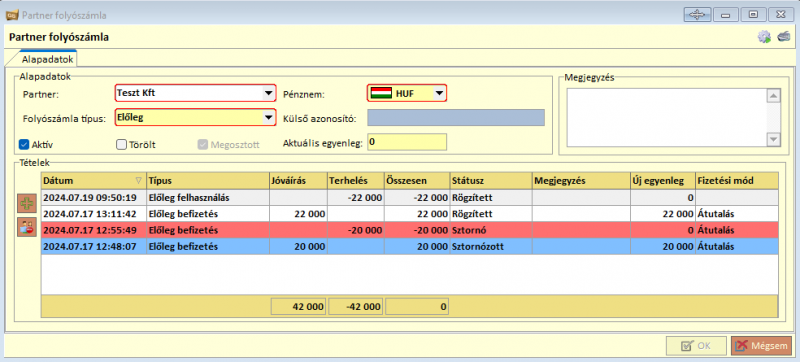
Task: Click the Sztornó status cell
Action: pyautogui.click(x=490, y=230)
